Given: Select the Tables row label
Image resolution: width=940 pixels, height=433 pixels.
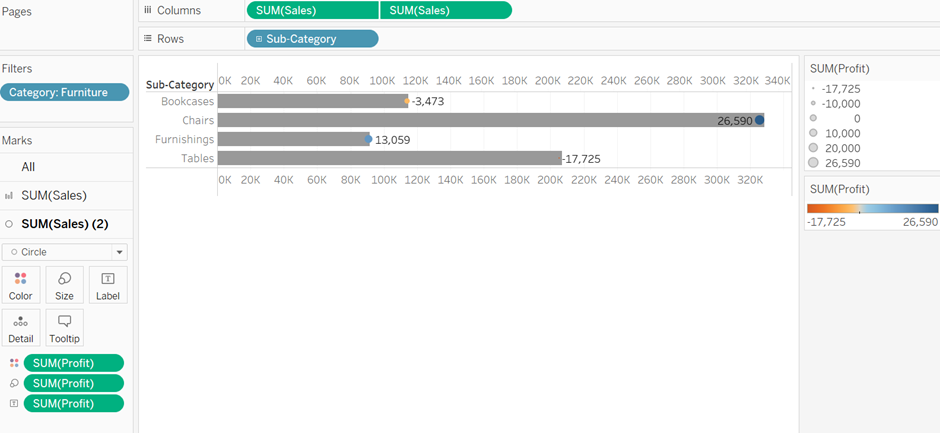Looking at the screenshot, I should (x=198, y=158).
